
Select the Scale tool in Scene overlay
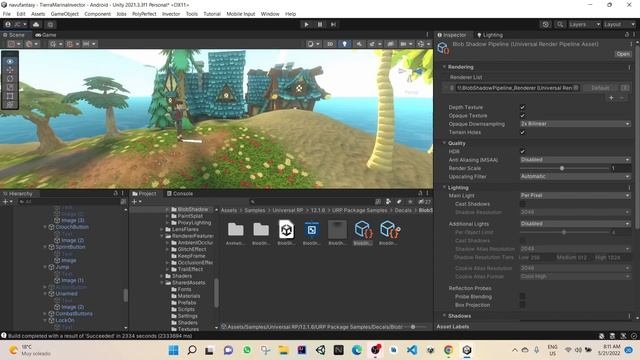[10, 87]
